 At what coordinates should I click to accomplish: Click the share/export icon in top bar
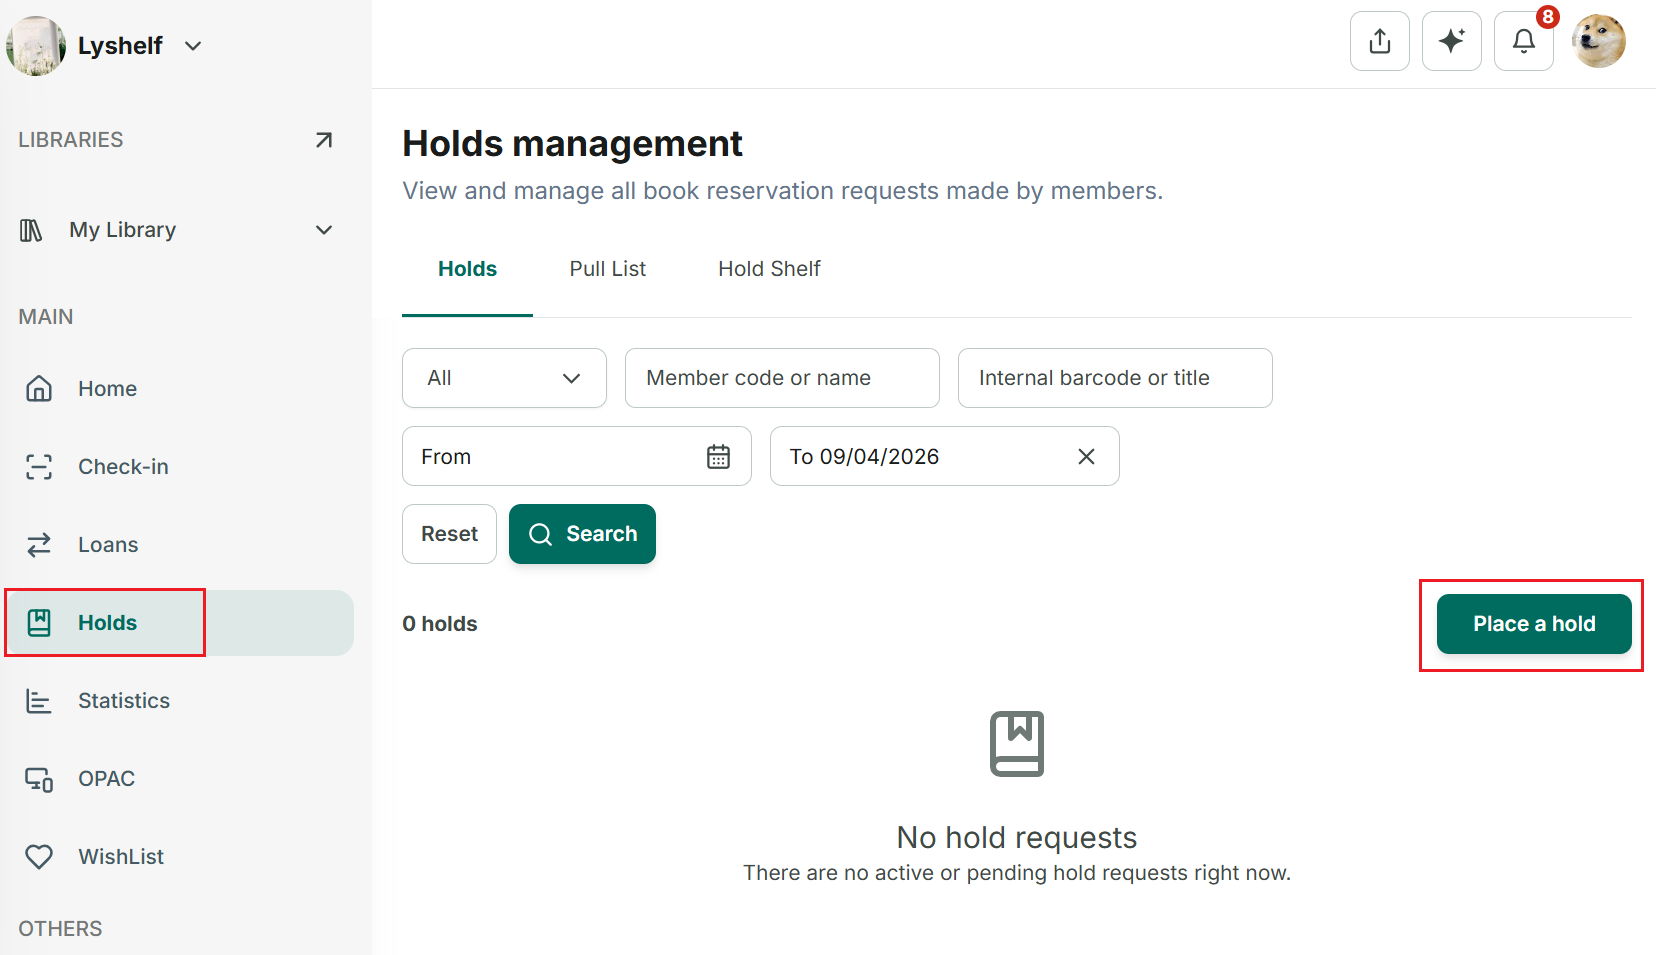click(1380, 41)
